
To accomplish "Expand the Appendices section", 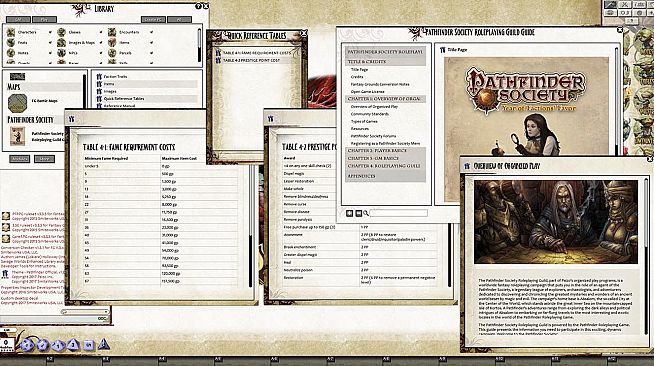I will click(385, 176).
